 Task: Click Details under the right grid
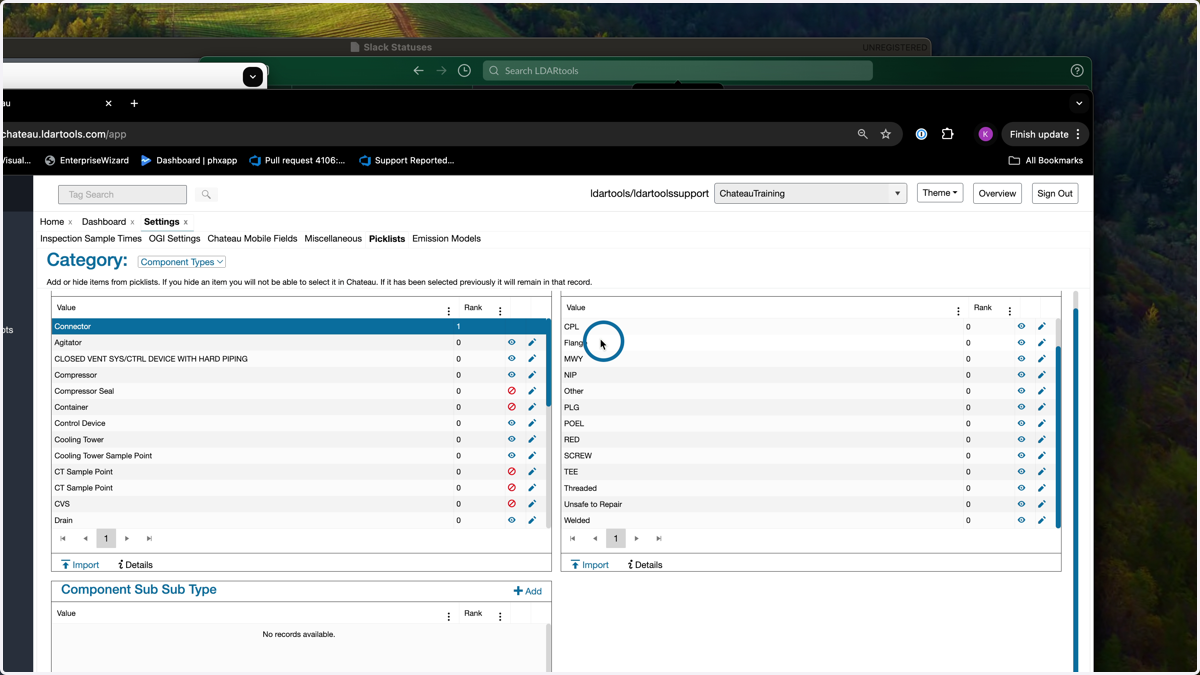(645, 565)
